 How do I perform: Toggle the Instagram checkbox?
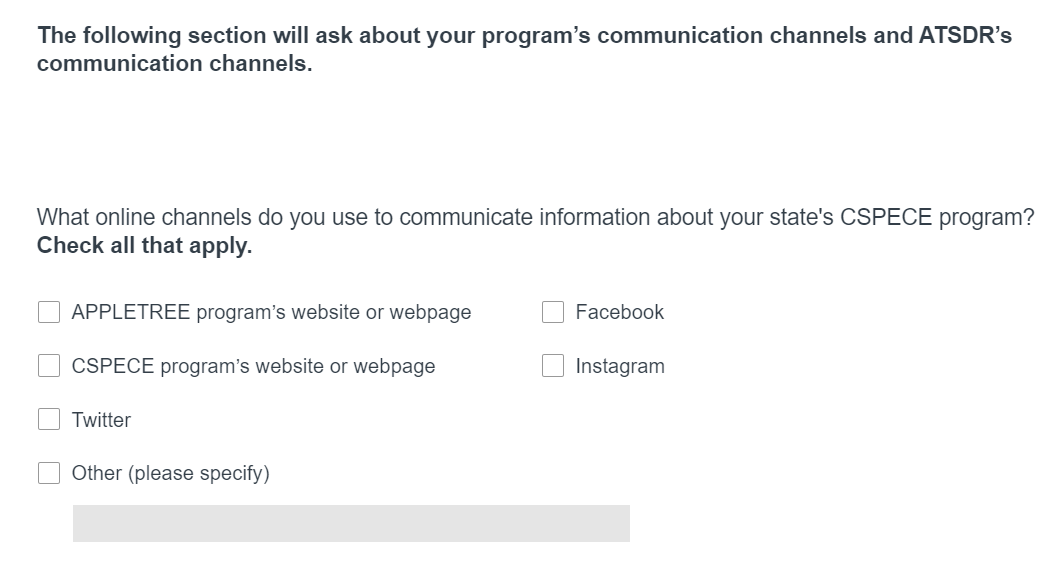click(x=553, y=366)
